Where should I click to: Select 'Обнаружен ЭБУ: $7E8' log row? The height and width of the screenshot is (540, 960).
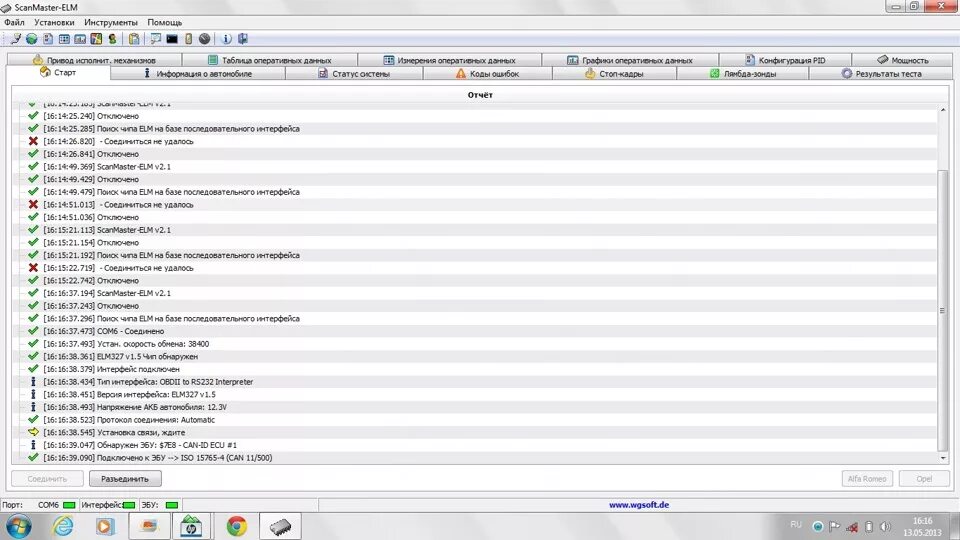tap(474, 445)
